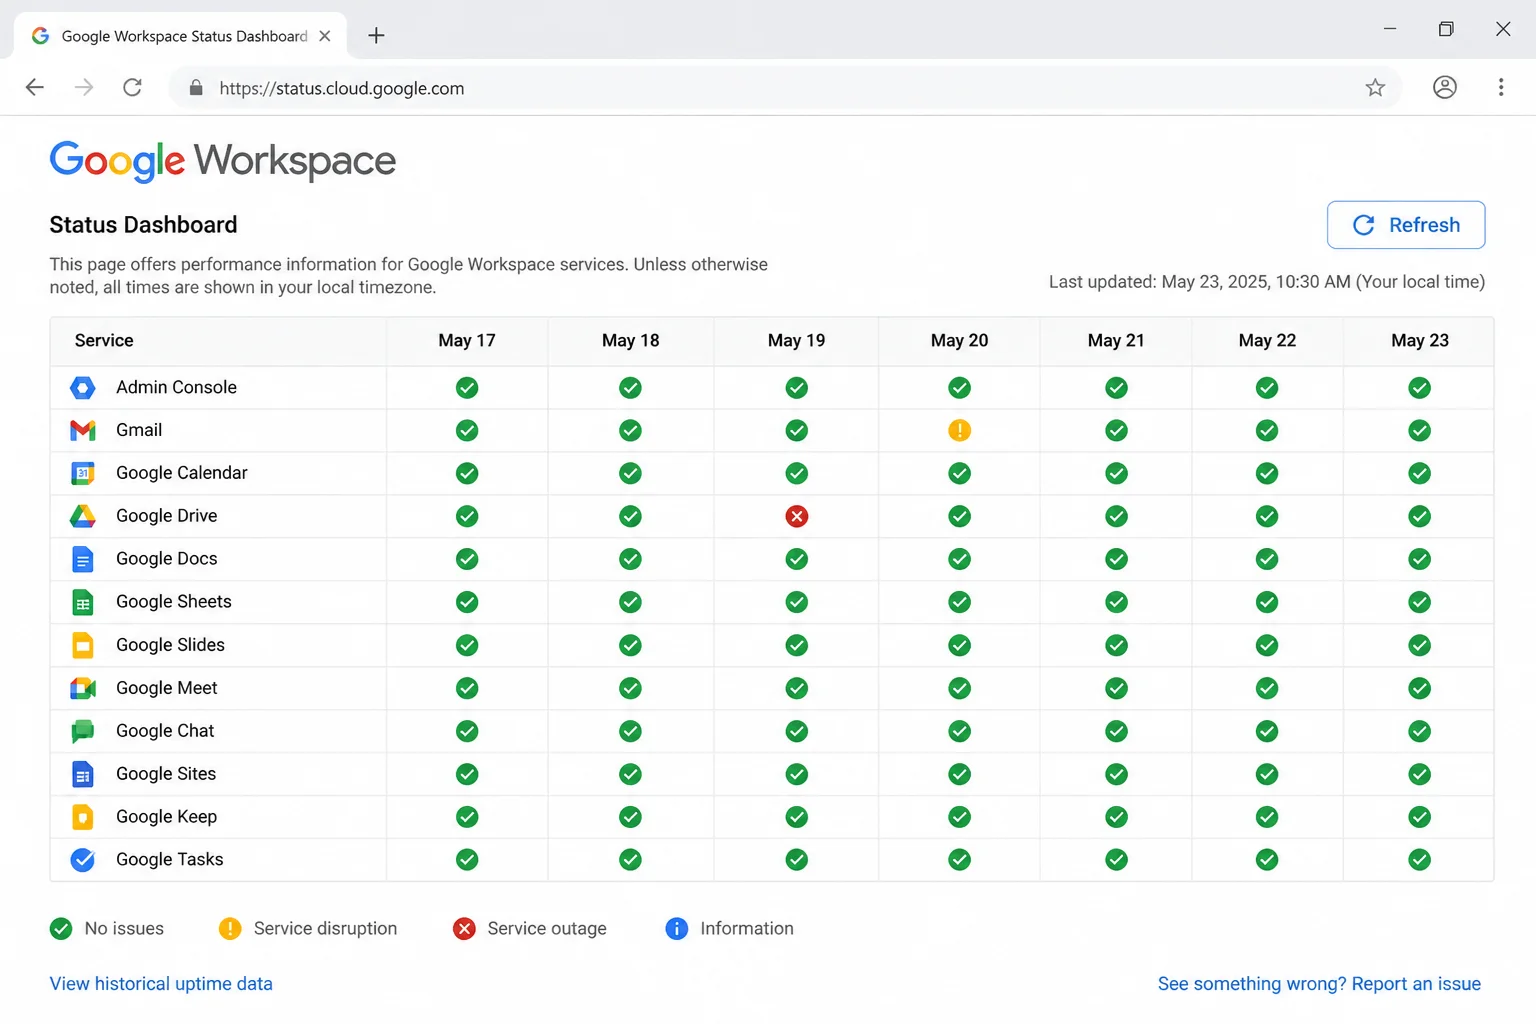Click the Google Sheets service name
This screenshot has width=1536, height=1024.
click(174, 602)
